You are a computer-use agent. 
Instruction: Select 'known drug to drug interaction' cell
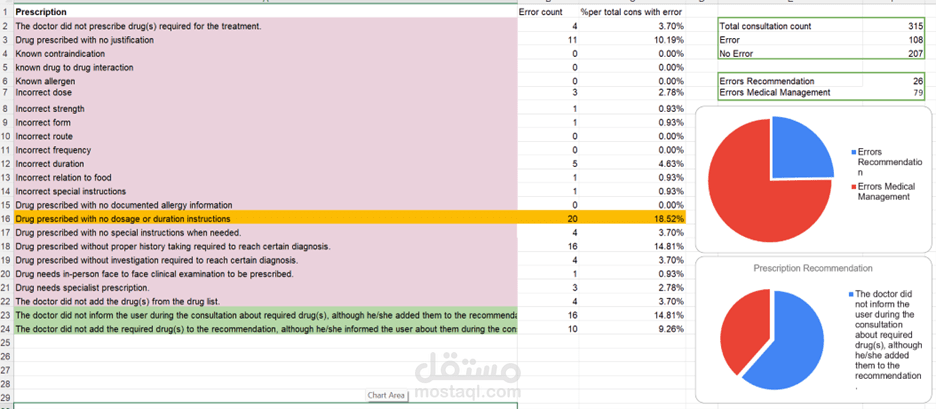(266, 67)
